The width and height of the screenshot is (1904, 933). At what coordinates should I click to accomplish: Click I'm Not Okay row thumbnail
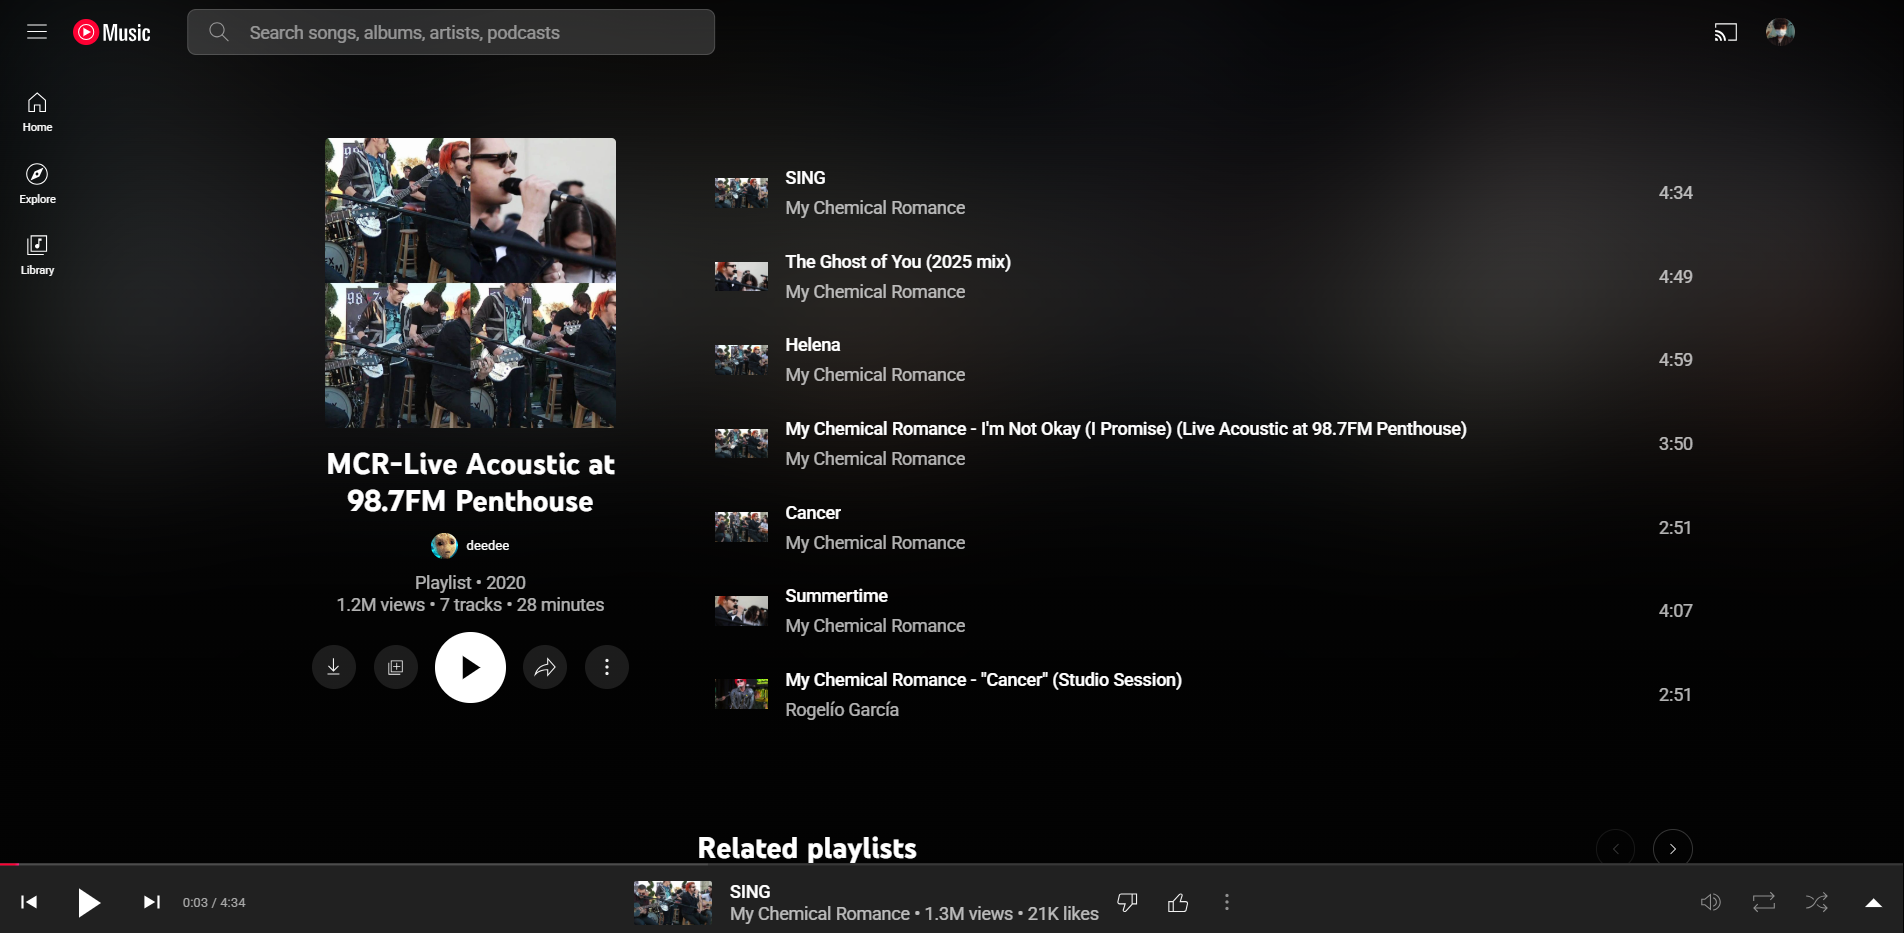pyautogui.click(x=741, y=444)
